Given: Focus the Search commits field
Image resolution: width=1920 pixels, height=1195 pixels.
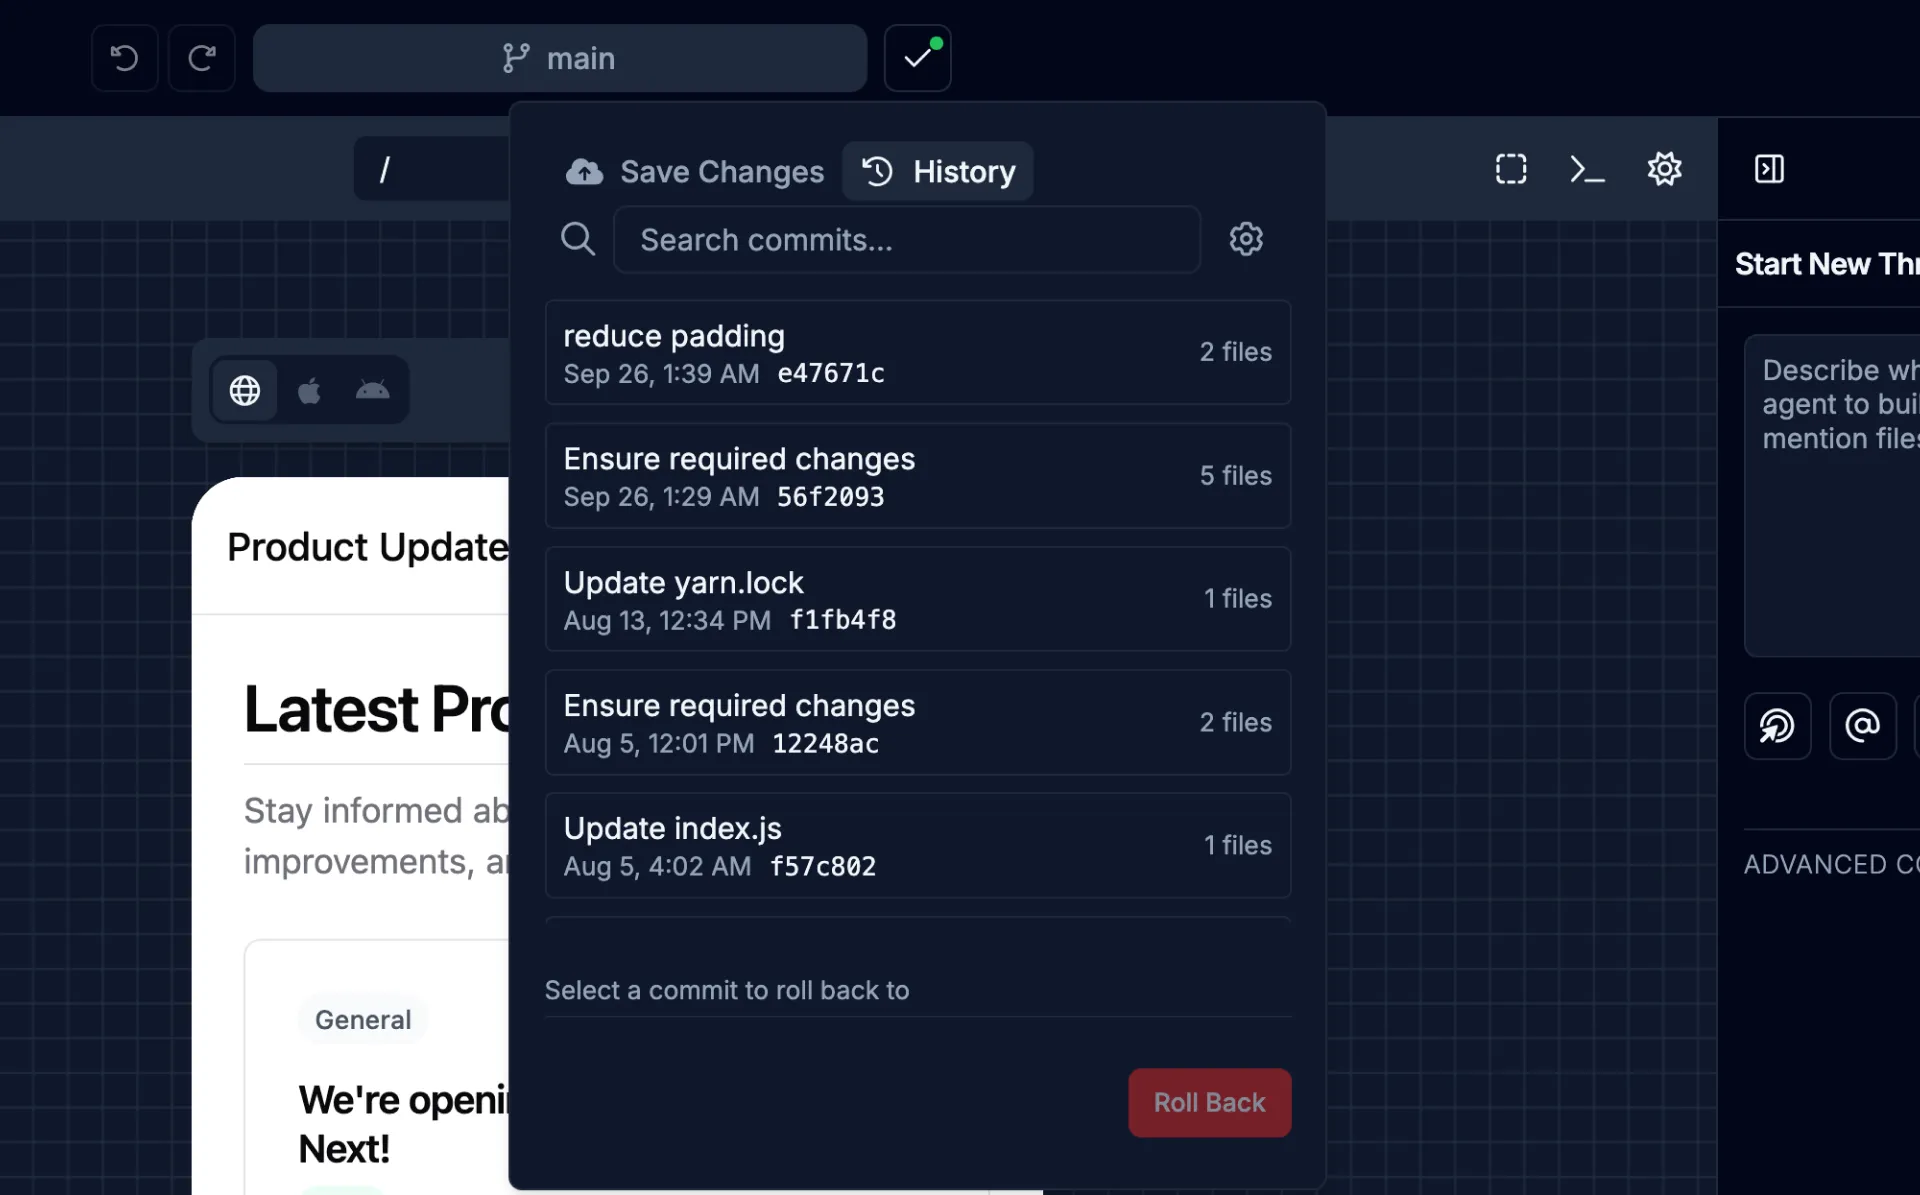Looking at the screenshot, I should point(906,240).
